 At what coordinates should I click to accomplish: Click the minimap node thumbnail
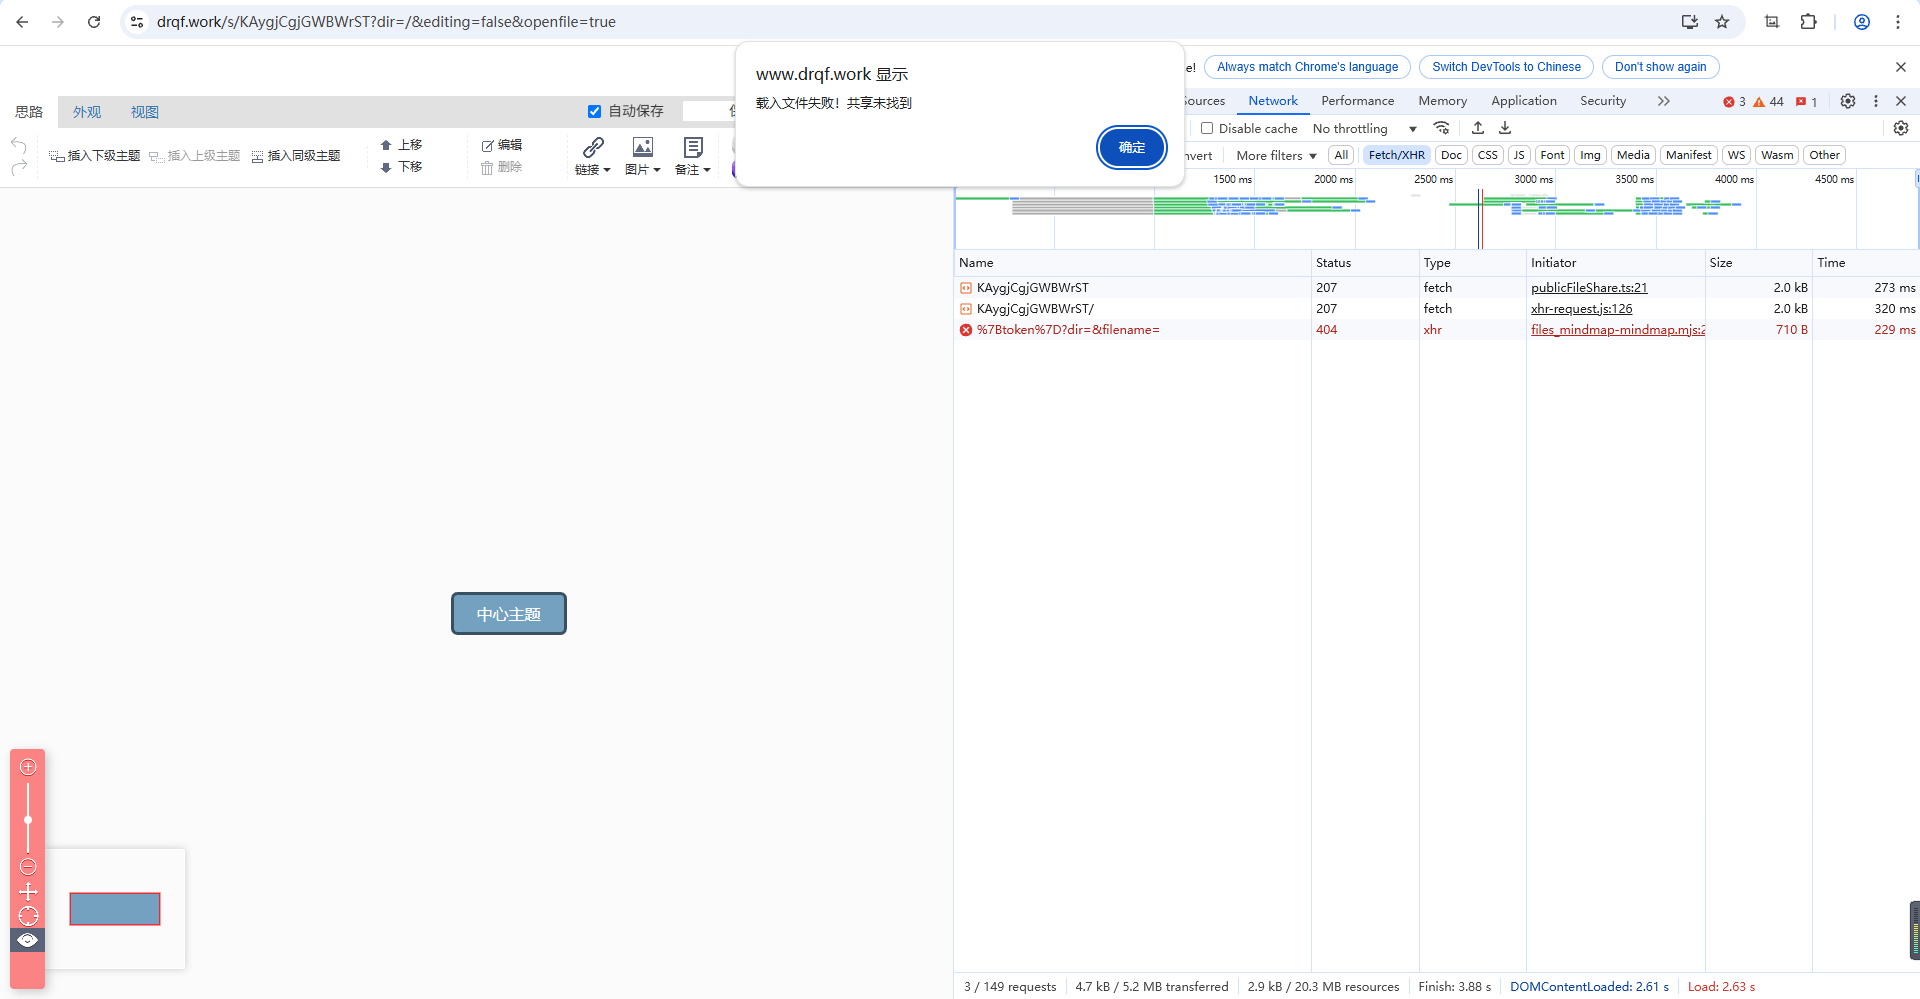pos(115,909)
